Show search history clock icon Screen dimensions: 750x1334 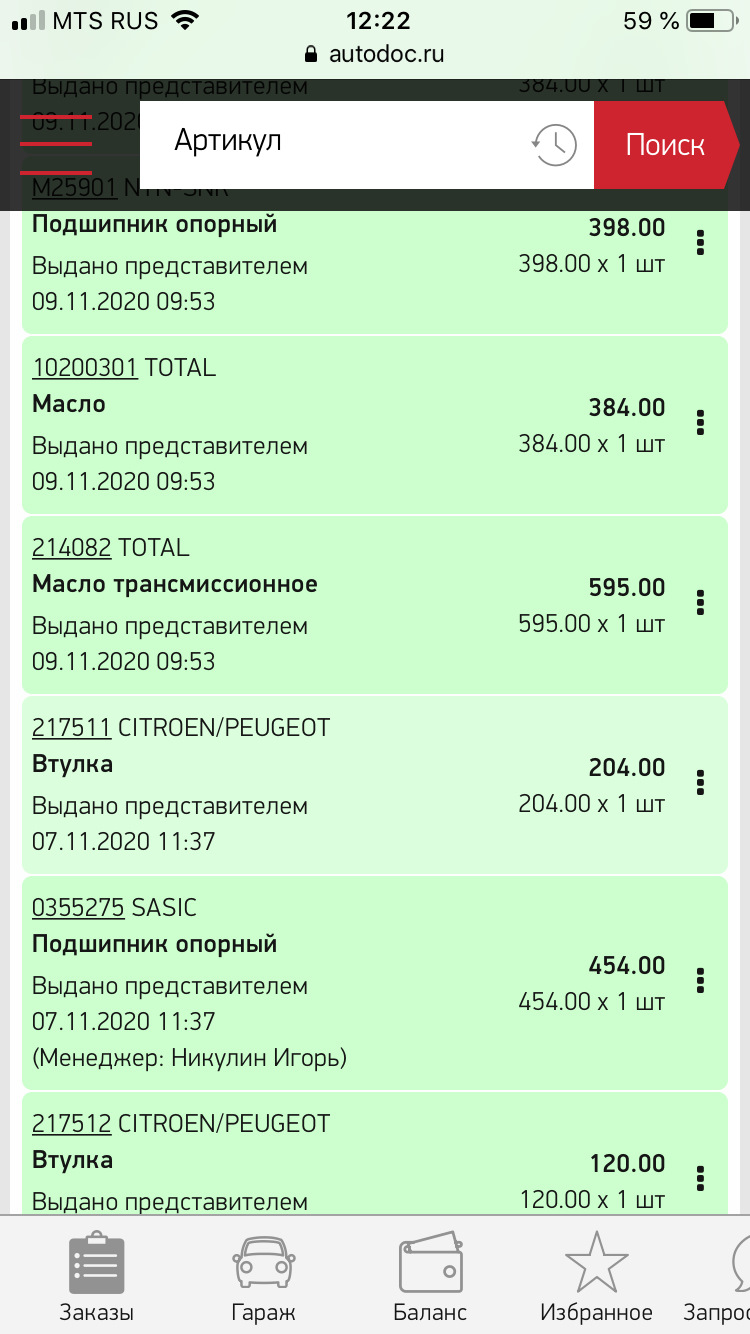click(553, 145)
